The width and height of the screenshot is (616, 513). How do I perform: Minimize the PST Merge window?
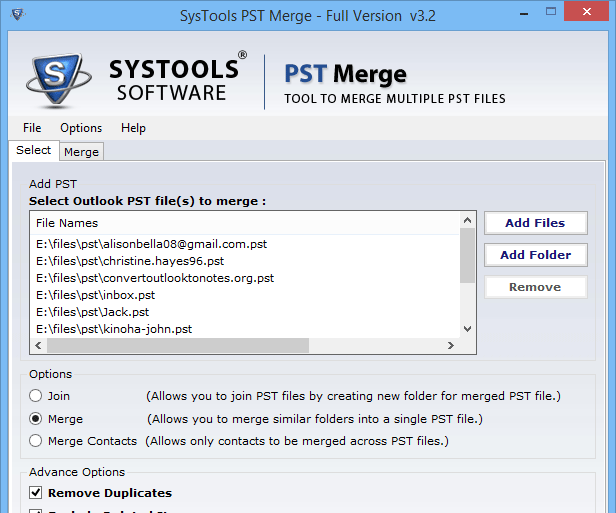click(524, 13)
